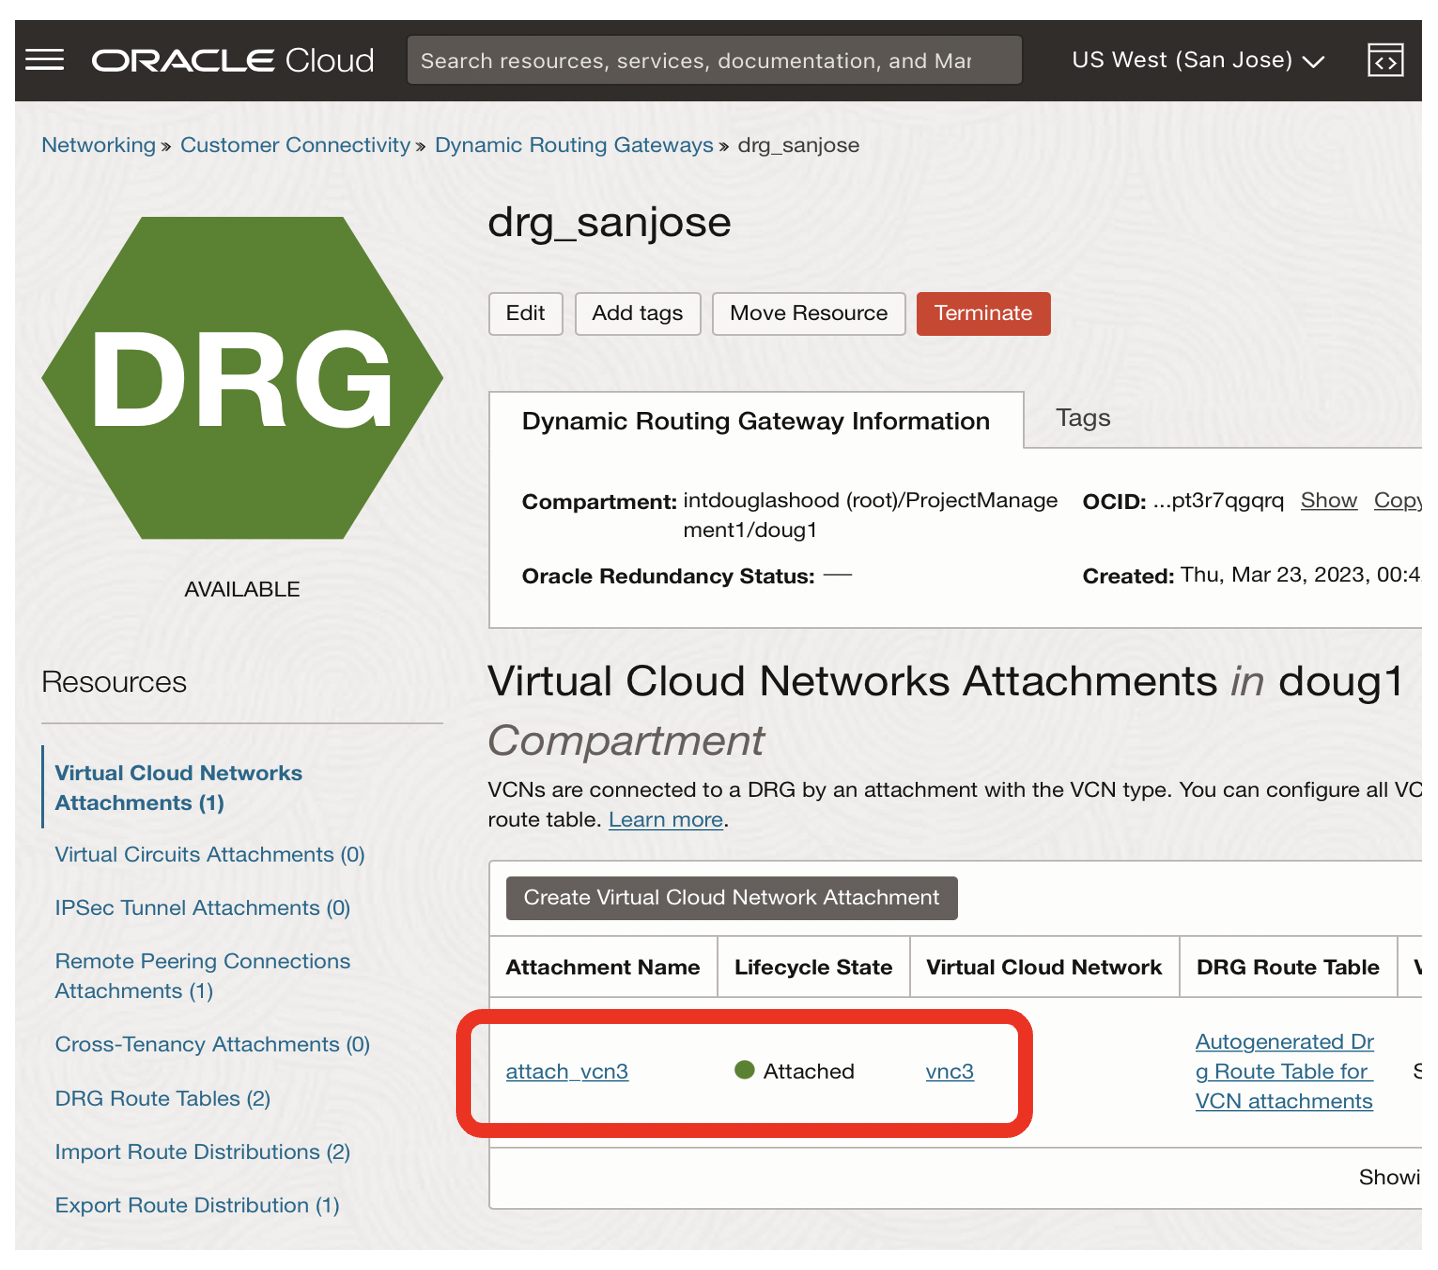Viewport: 1438px width, 1270px height.
Task: Click the Oracle Redundancy Status label
Action: pyautogui.click(x=668, y=576)
